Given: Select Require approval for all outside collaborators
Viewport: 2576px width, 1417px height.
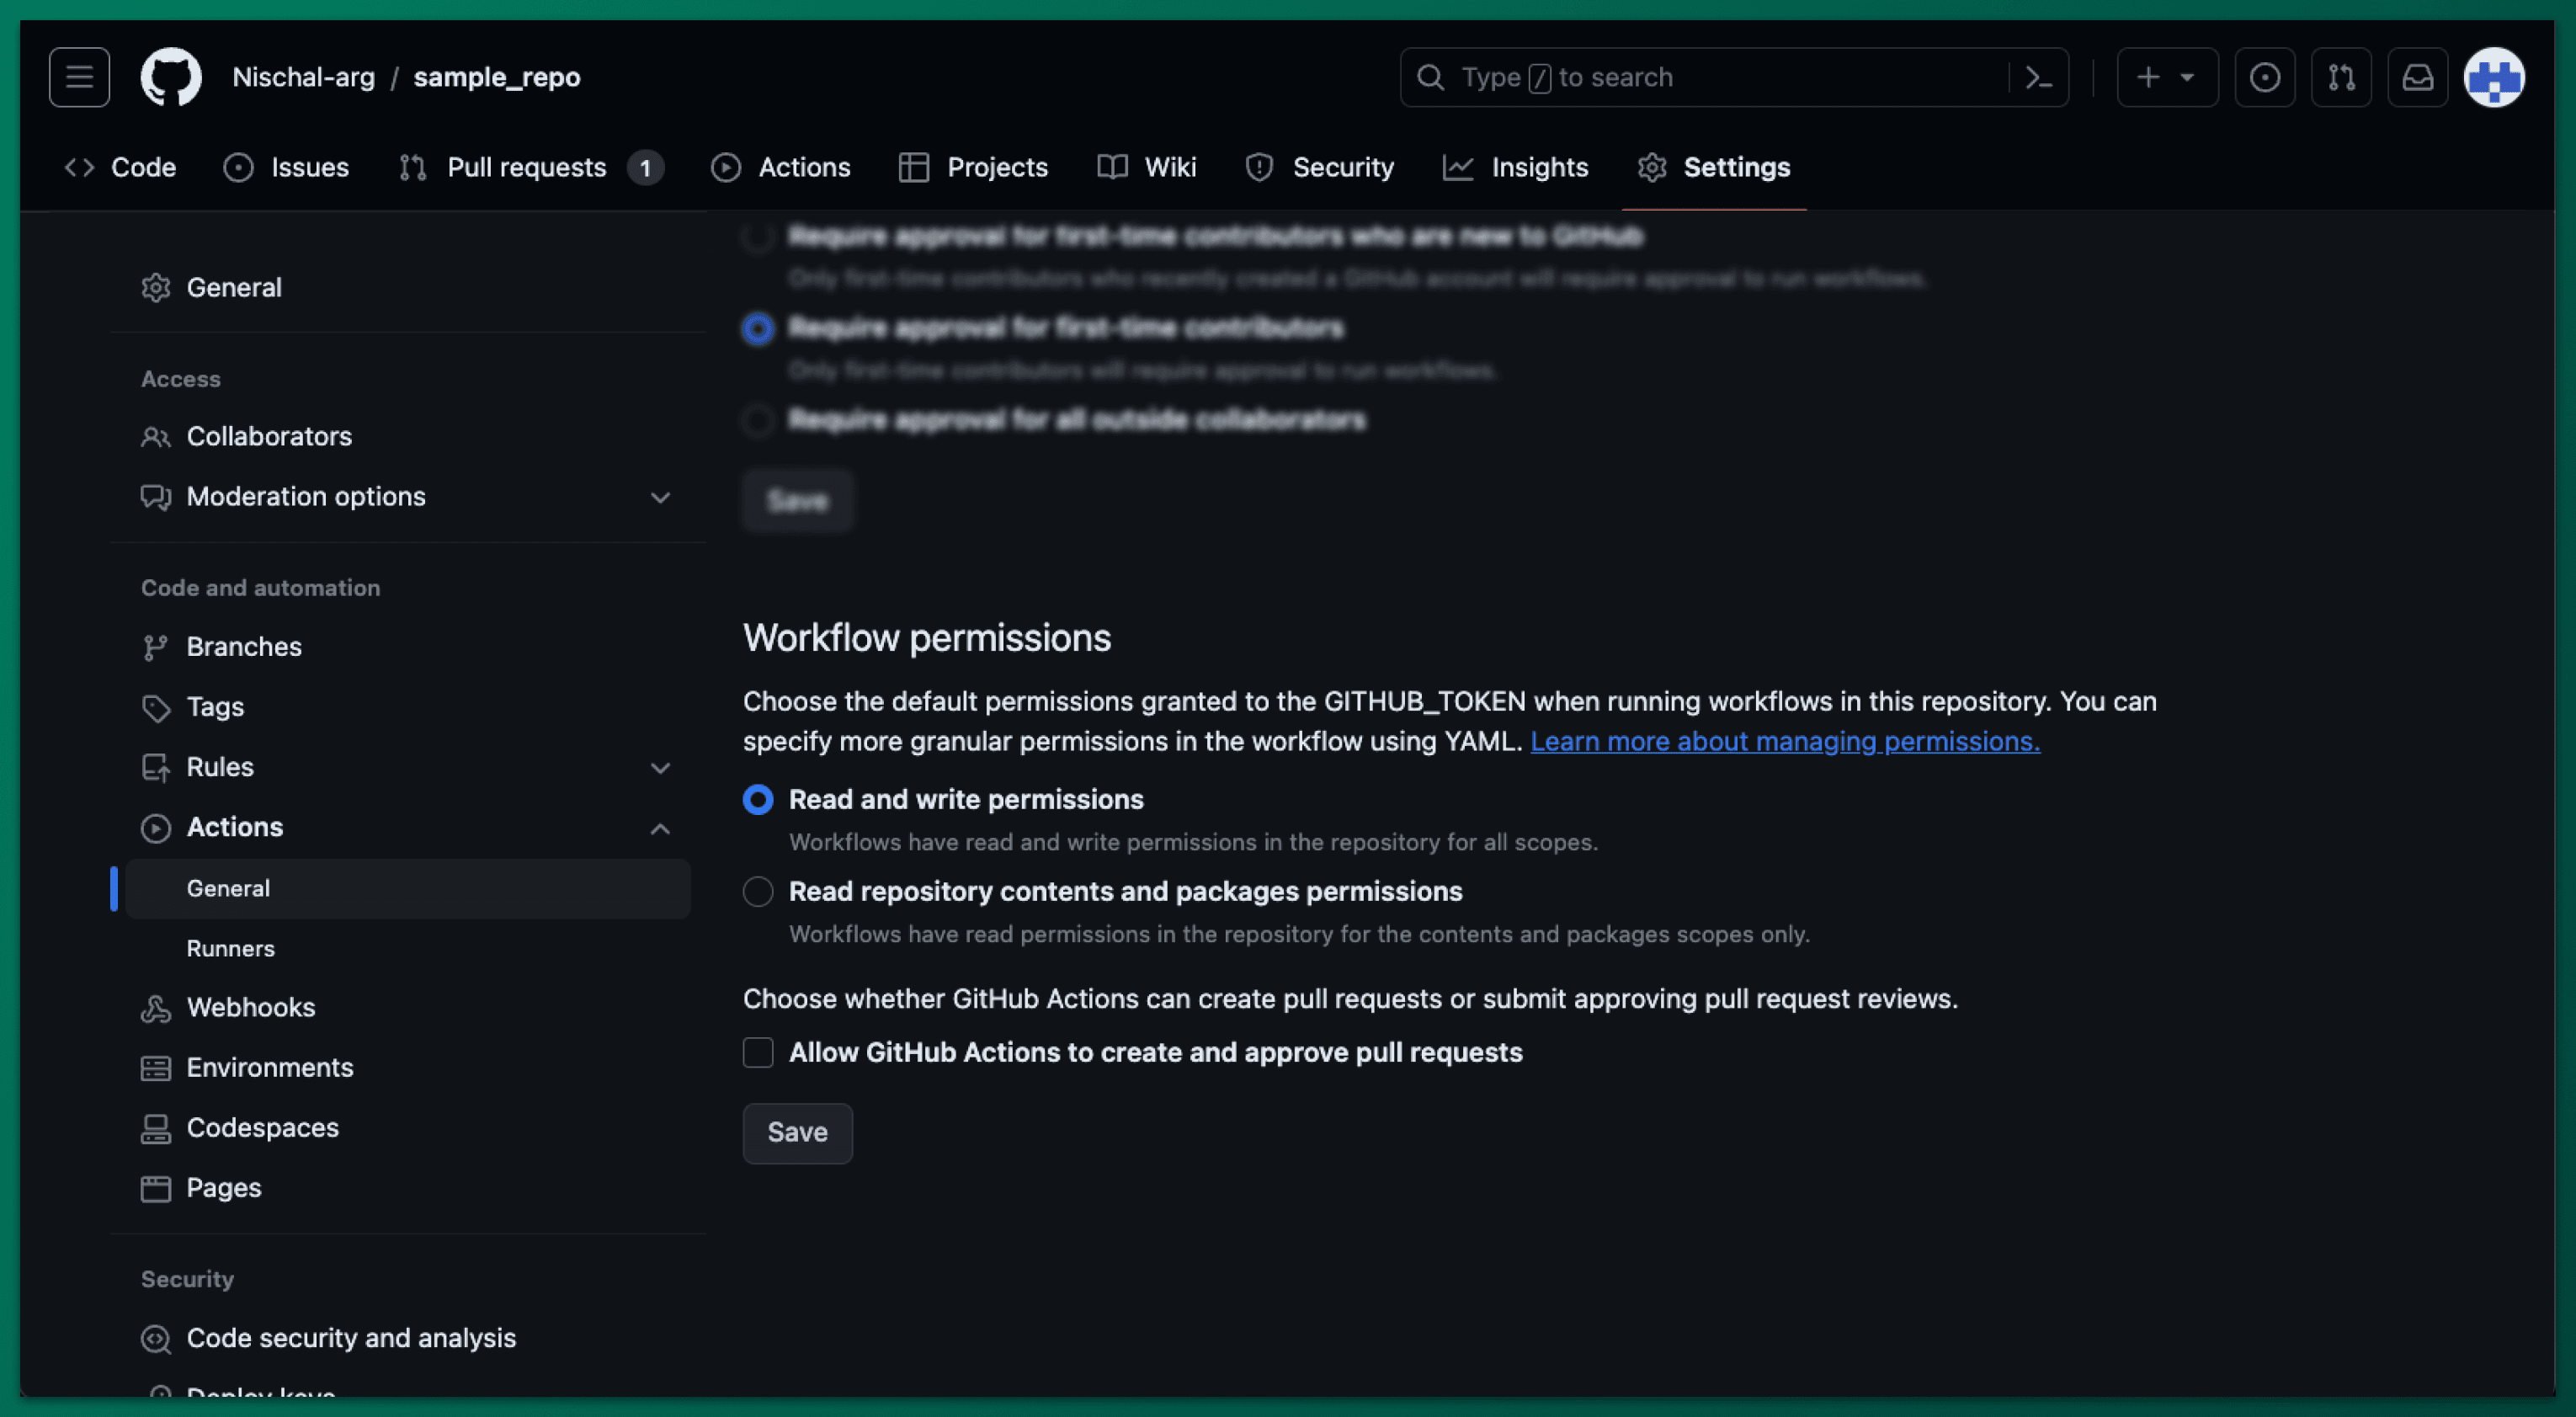Looking at the screenshot, I should (757, 421).
